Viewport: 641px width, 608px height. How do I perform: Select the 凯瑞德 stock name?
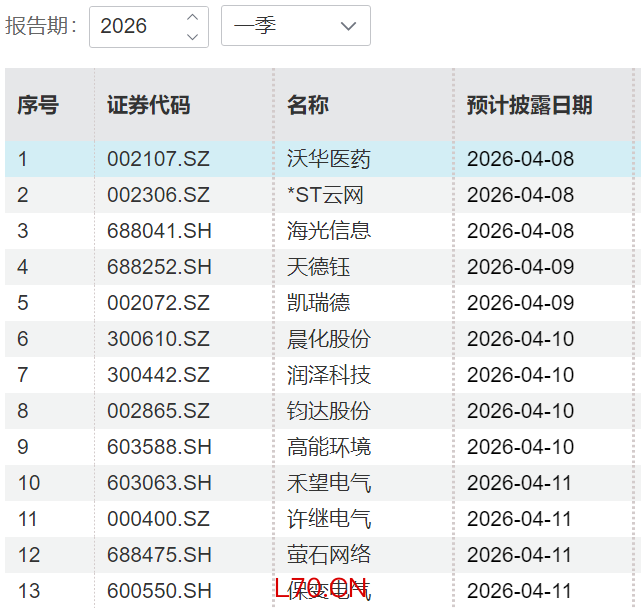pyautogui.click(x=319, y=303)
